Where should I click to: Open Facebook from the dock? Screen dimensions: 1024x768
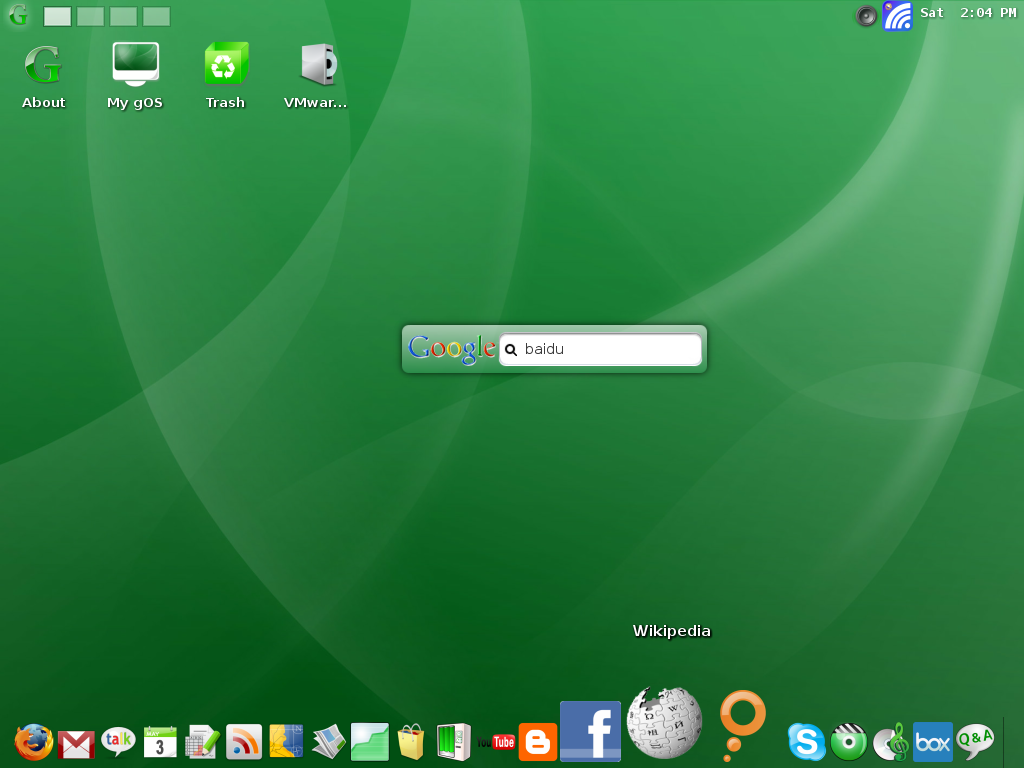(590, 731)
